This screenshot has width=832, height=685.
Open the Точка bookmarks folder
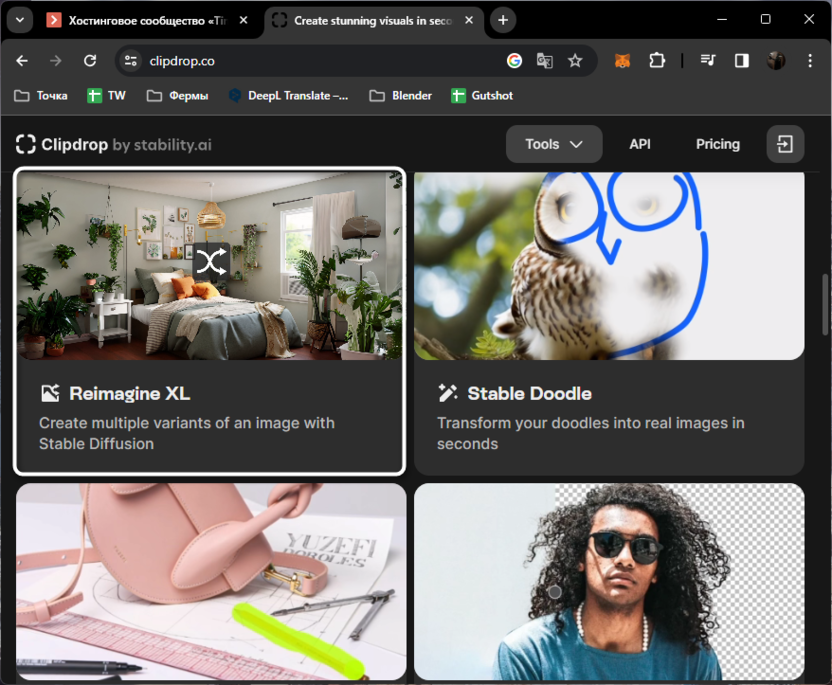click(41, 96)
